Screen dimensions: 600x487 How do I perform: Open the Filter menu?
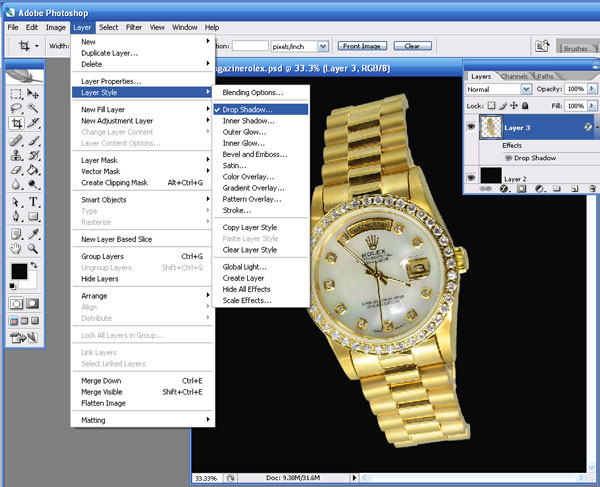tap(134, 28)
